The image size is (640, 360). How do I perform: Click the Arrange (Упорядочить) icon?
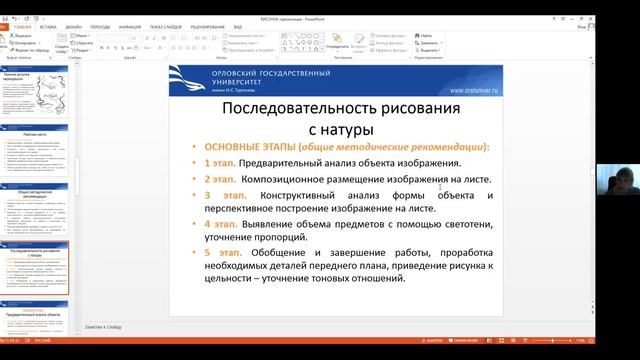point(337,39)
